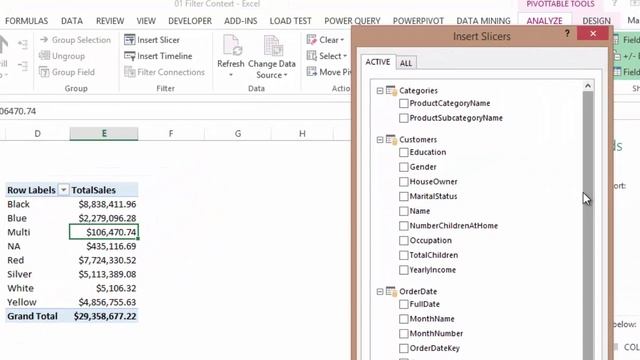The height and width of the screenshot is (360, 640).
Task: Select column F header
Action: (x=171, y=133)
